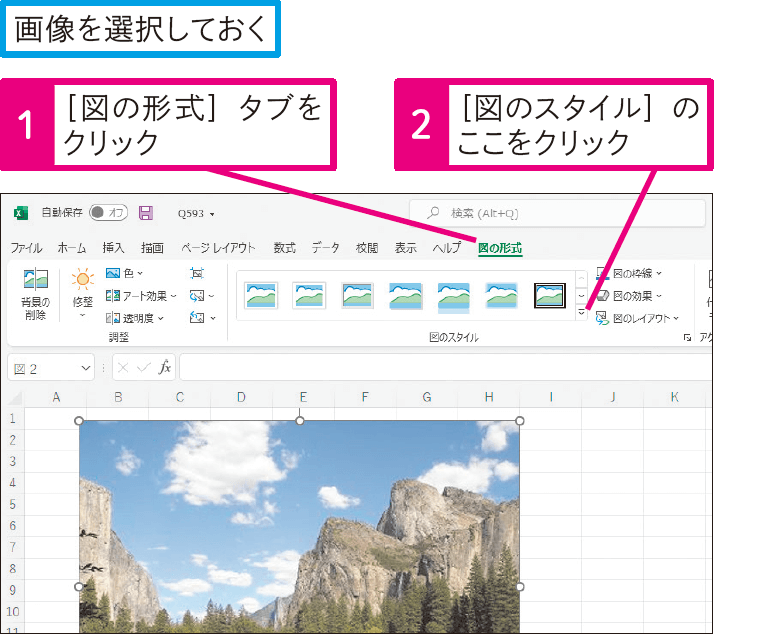The width and height of the screenshot is (783, 634).
Task: Expand the 図のスタイル gallery More button
Action: click(581, 313)
